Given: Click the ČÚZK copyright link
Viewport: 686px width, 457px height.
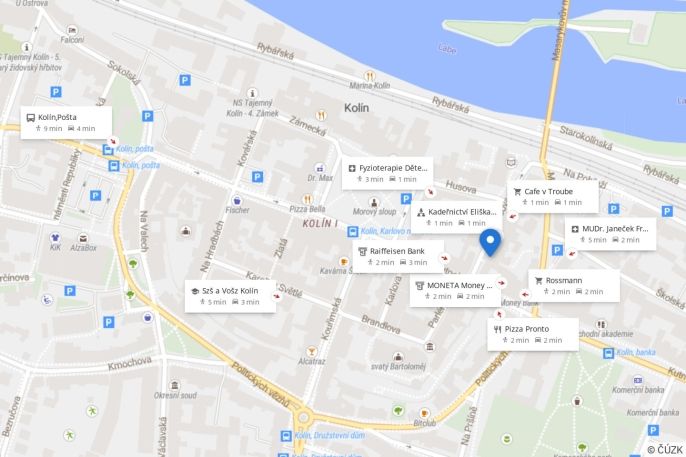Looking at the screenshot, I should [665, 450].
